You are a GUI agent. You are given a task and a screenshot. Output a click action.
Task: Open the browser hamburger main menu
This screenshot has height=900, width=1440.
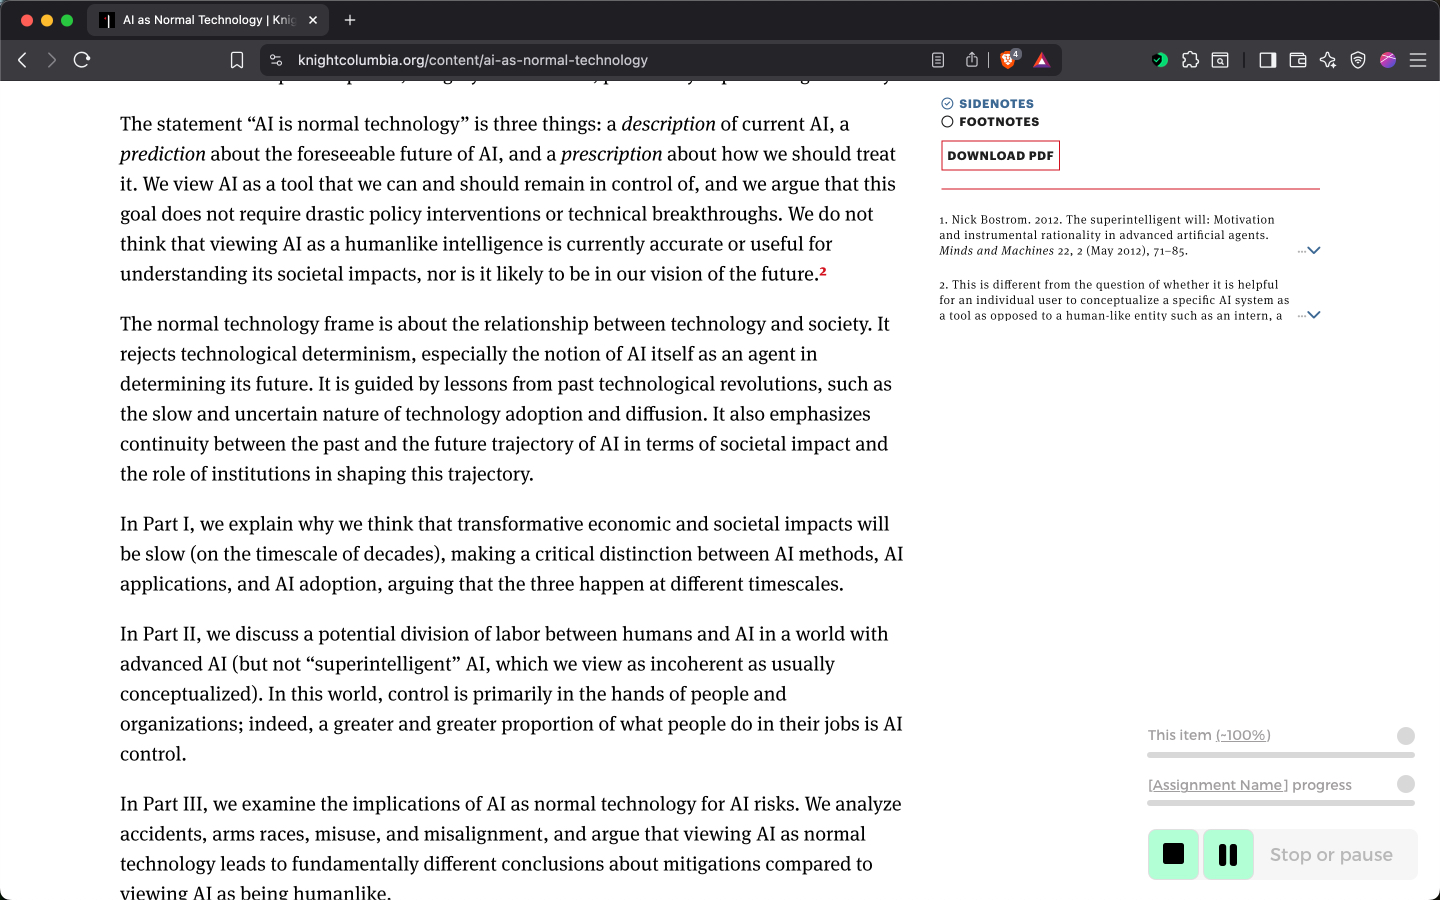pos(1418,60)
